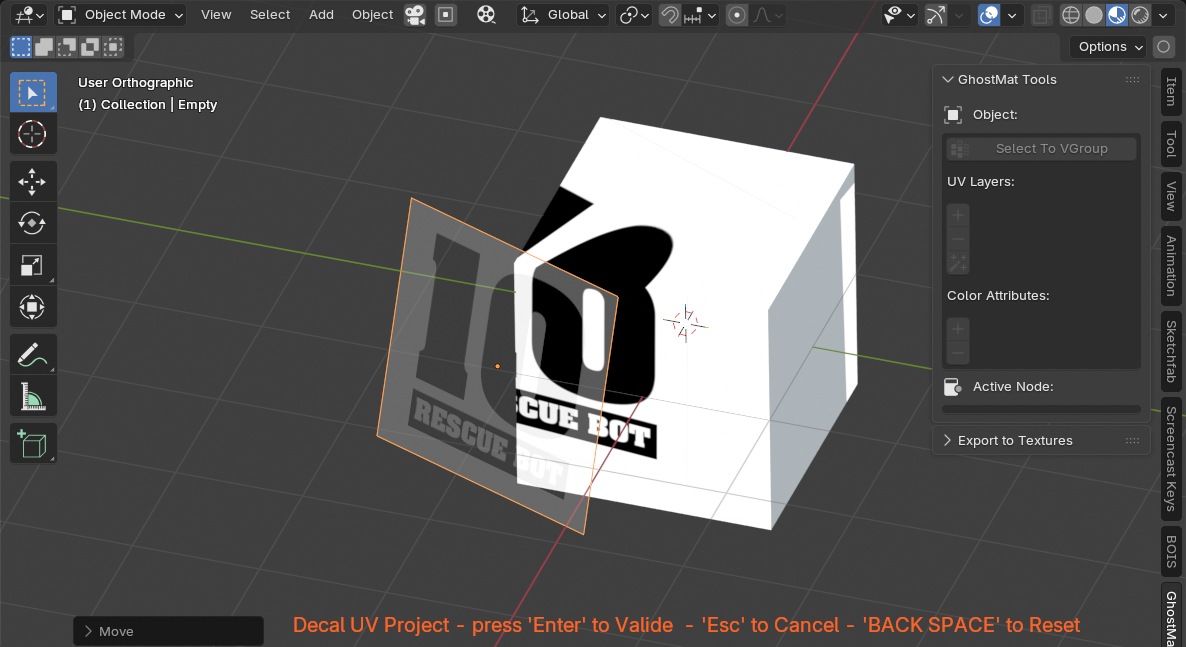
Task: Open the Object Mode dropdown
Action: tap(121, 15)
